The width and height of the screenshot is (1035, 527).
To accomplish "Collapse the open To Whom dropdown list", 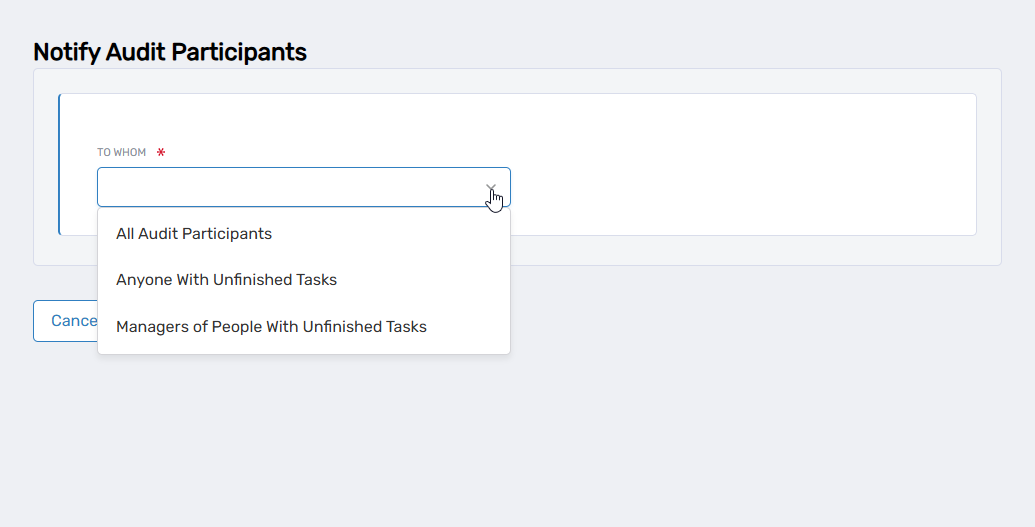I will click(491, 187).
